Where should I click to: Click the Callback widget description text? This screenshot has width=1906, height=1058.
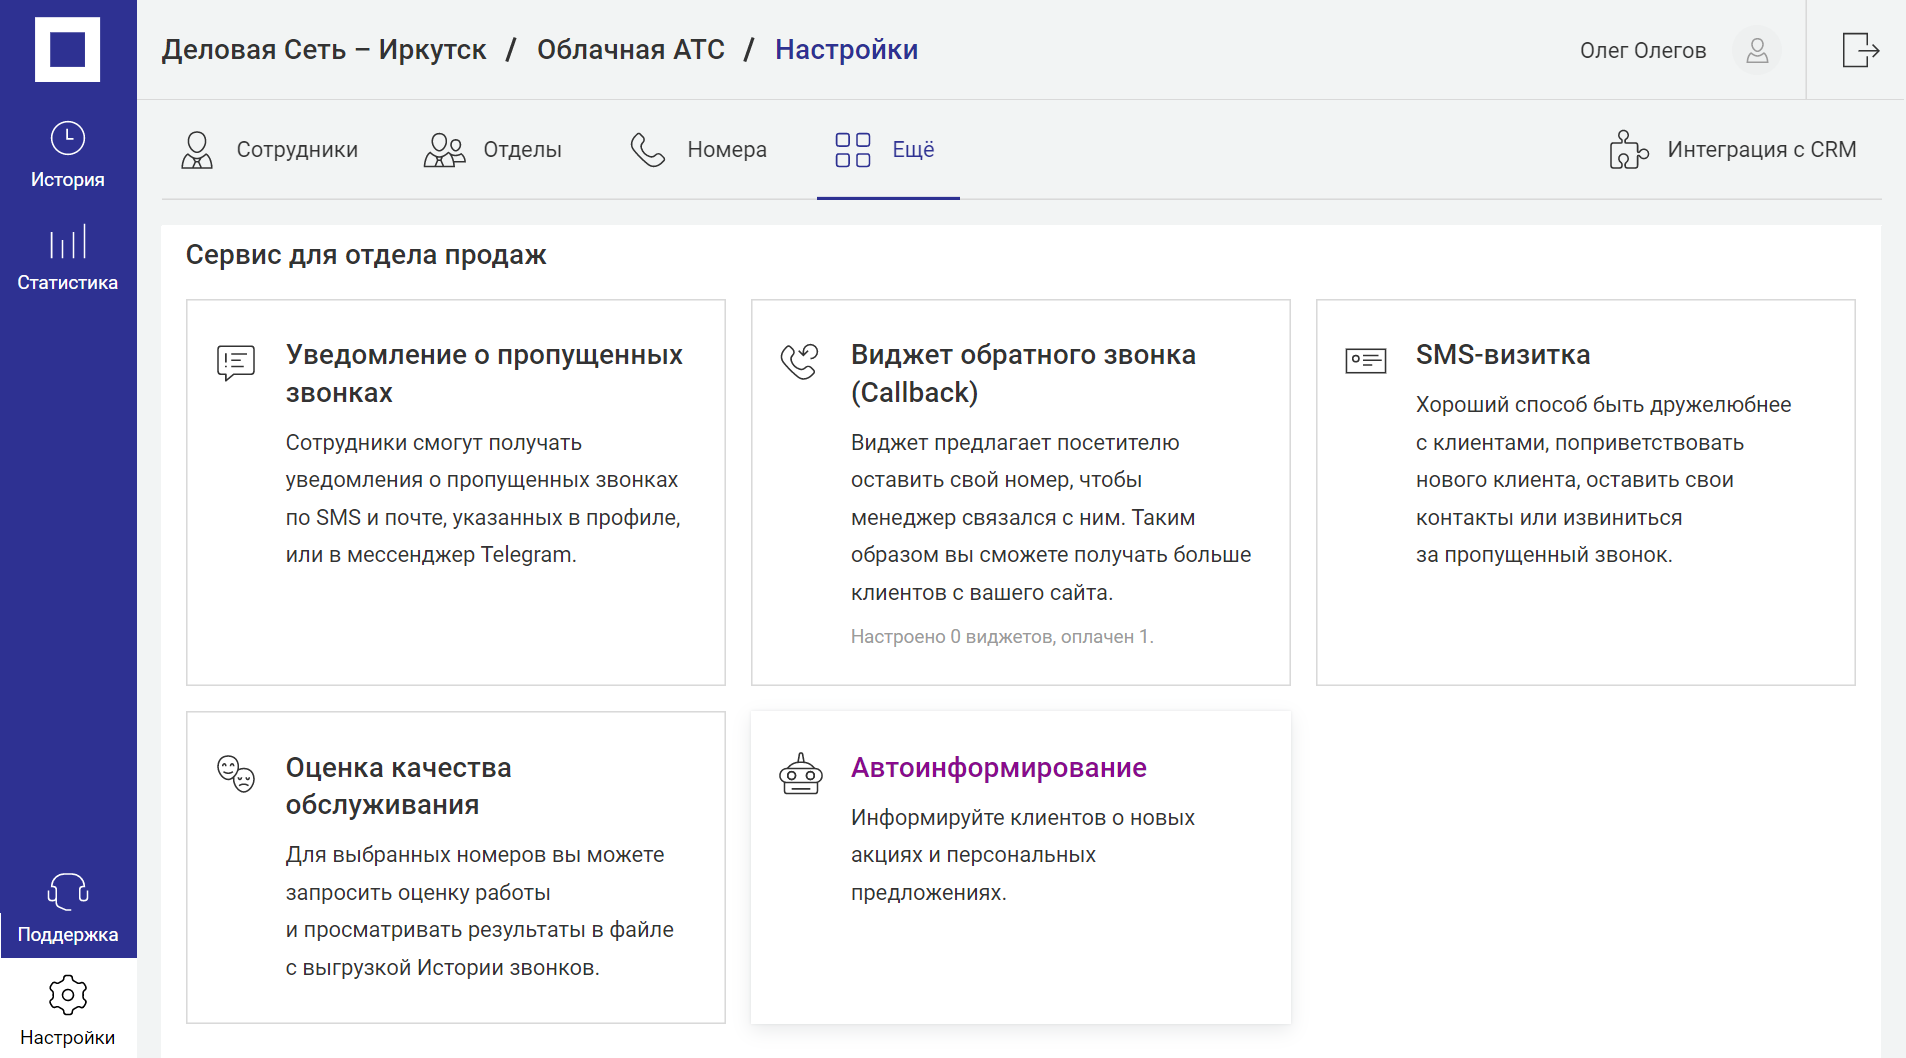tap(1051, 518)
